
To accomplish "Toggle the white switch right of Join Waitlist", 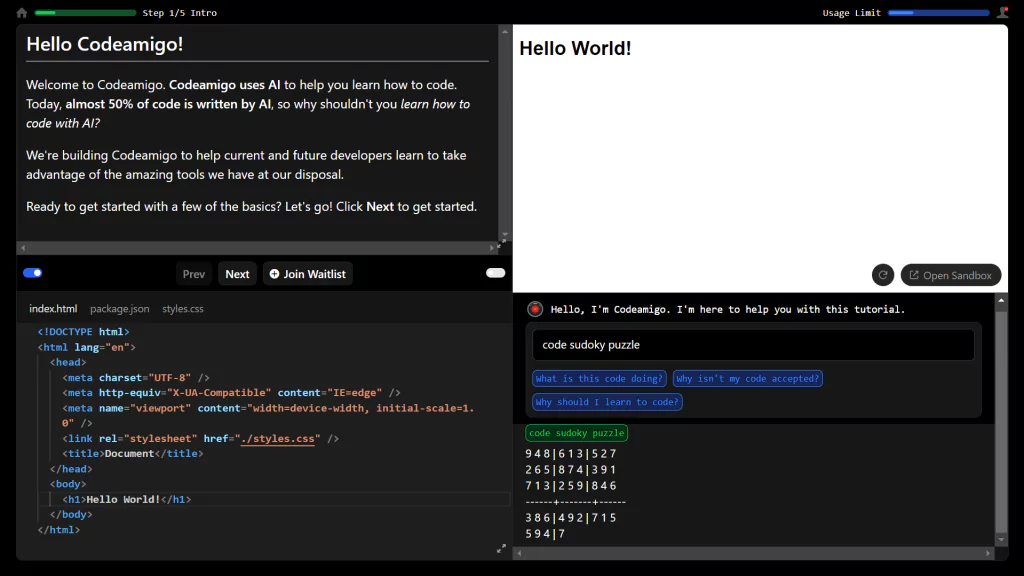I will coord(496,273).
